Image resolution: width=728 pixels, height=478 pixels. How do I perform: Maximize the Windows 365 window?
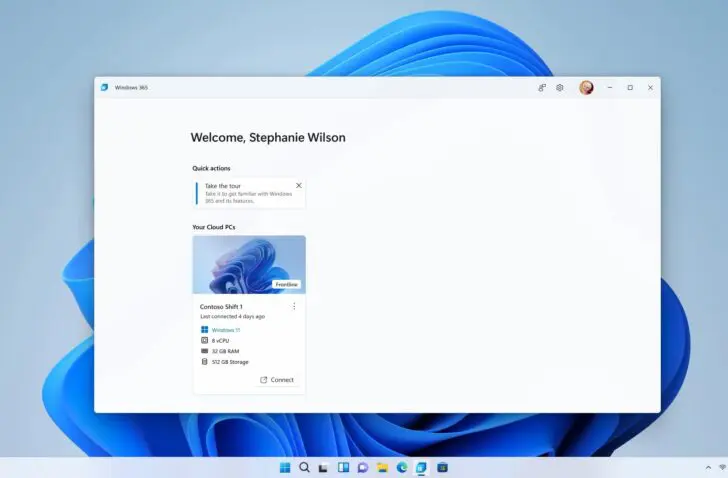click(630, 87)
